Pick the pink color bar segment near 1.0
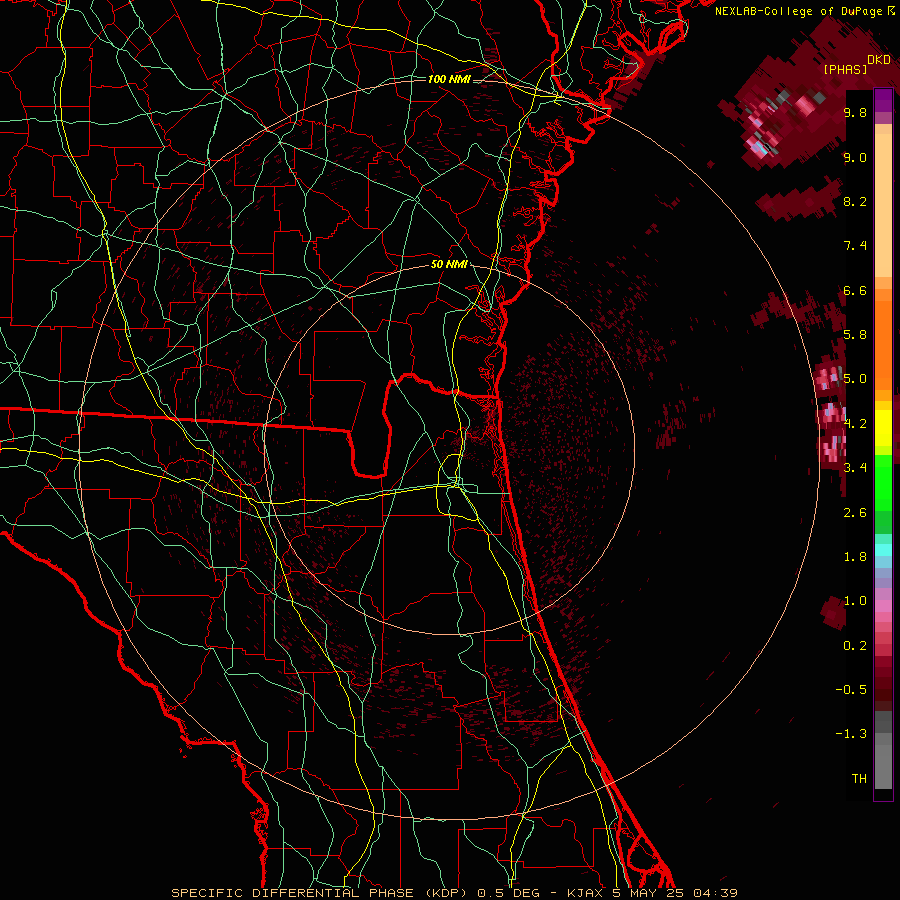The width and height of the screenshot is (900, 900). tap(883, 606)
